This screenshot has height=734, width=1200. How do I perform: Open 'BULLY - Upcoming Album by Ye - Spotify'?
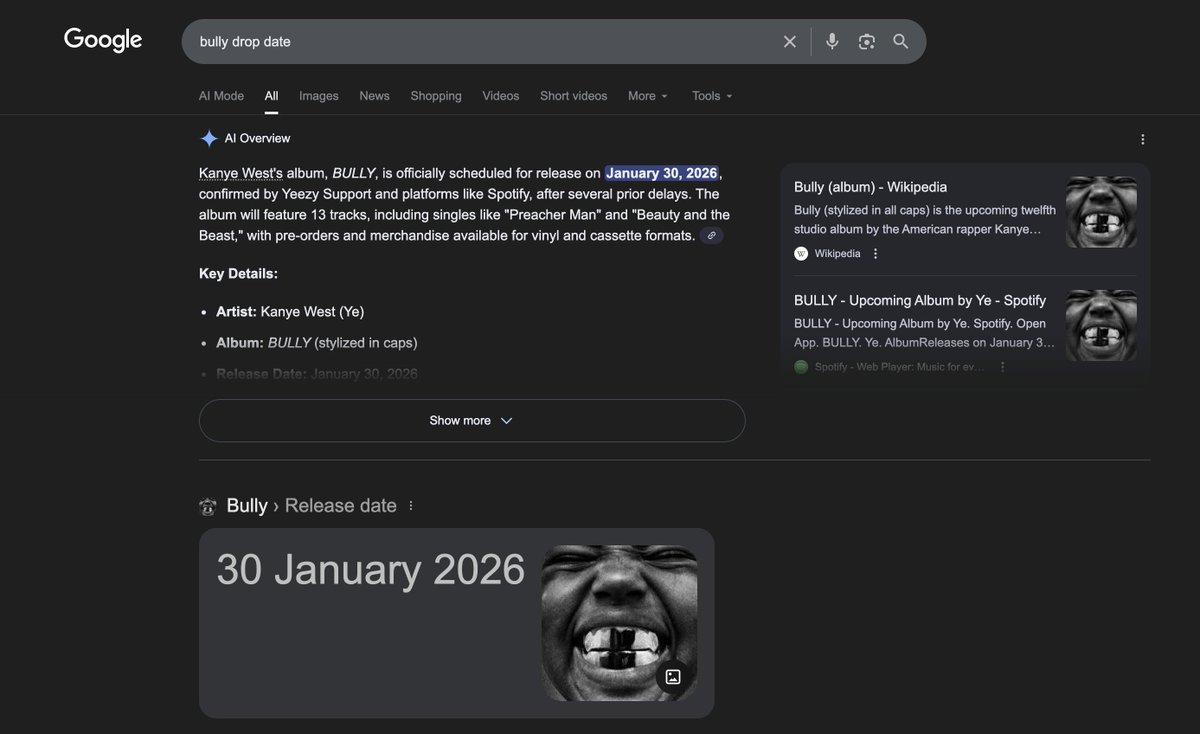tap(920, 300)
